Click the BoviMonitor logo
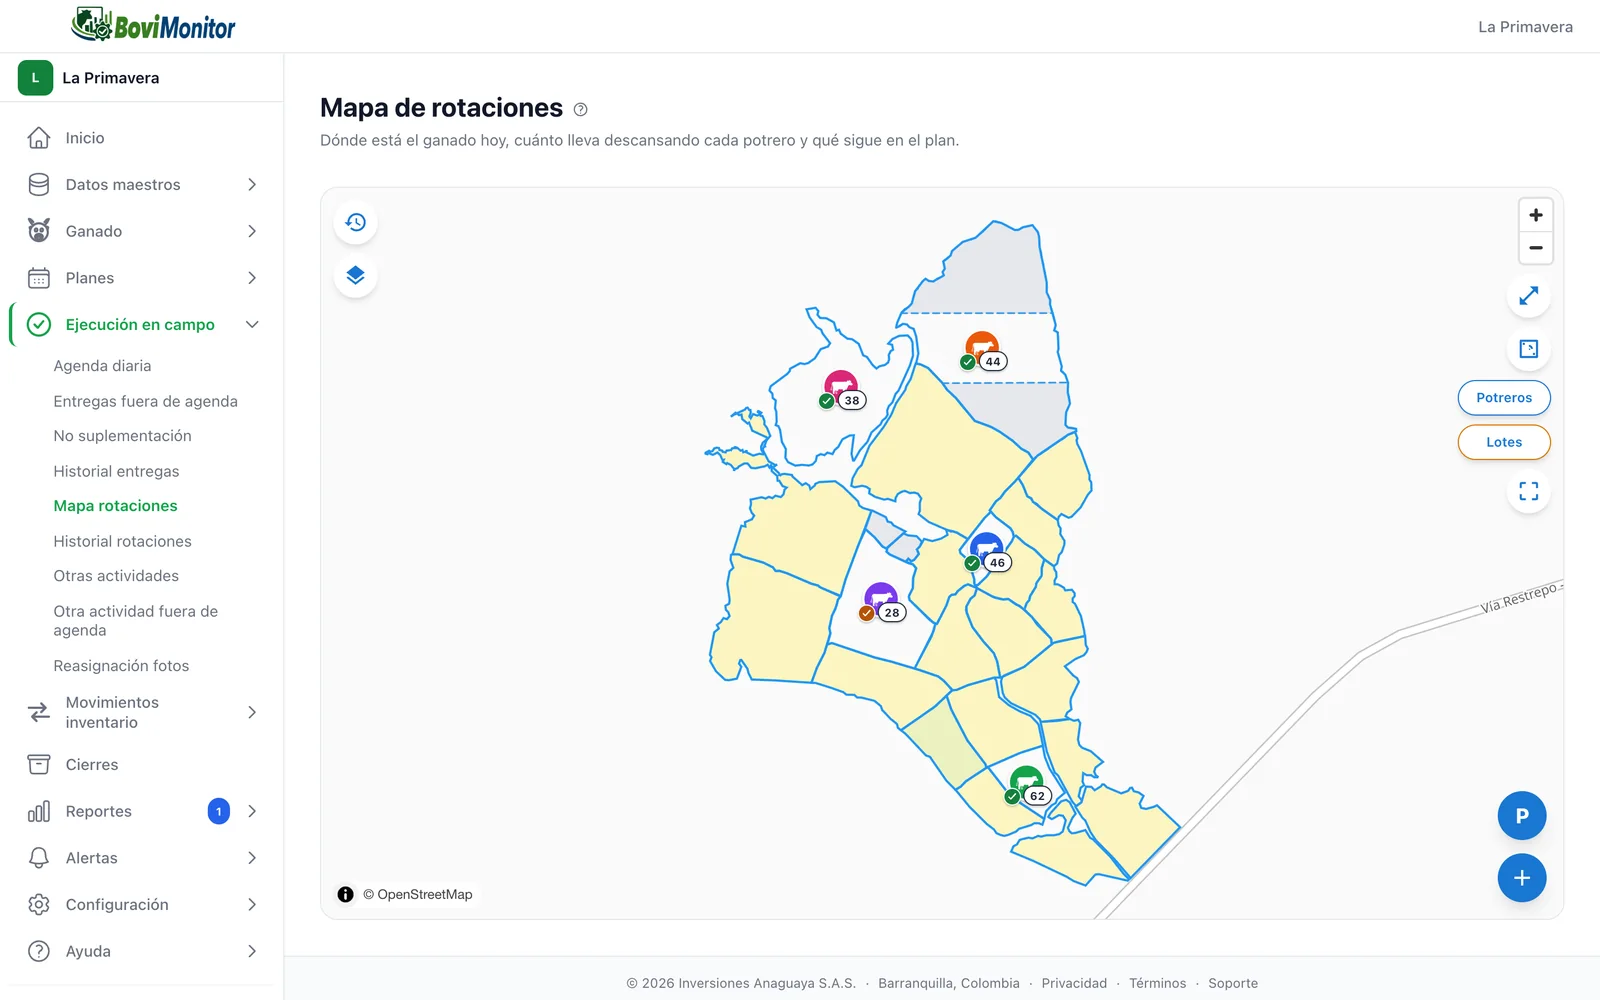1600x1000 pixels. (x=153, y=25)
